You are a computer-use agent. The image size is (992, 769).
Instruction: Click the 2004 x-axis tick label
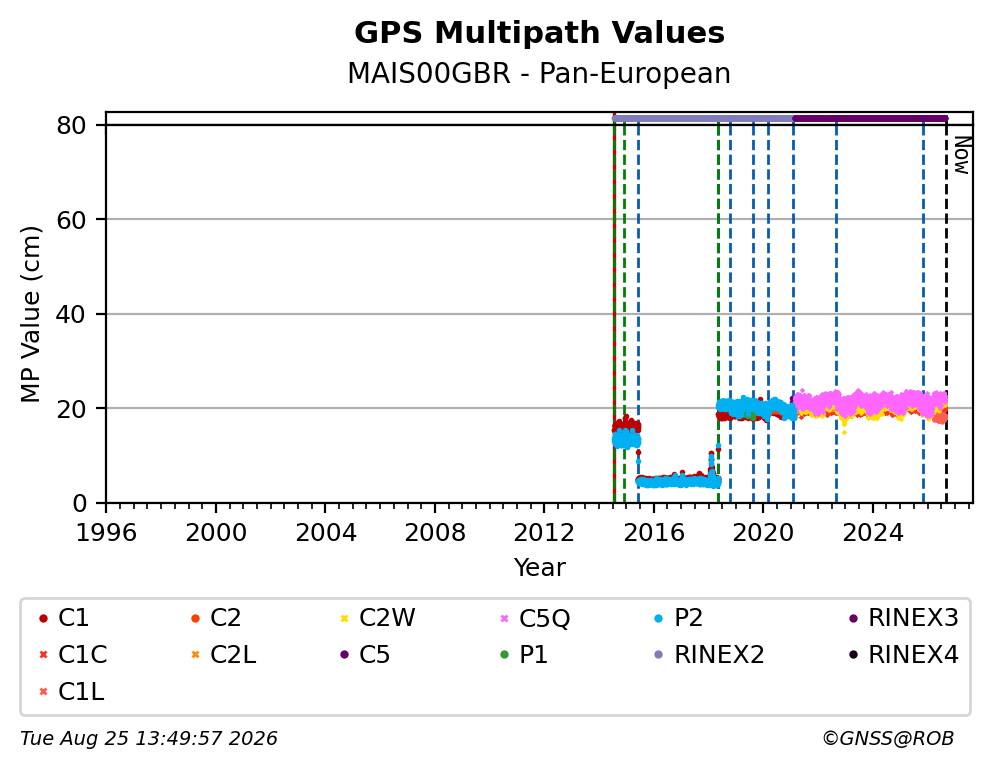tap(325, 533)
